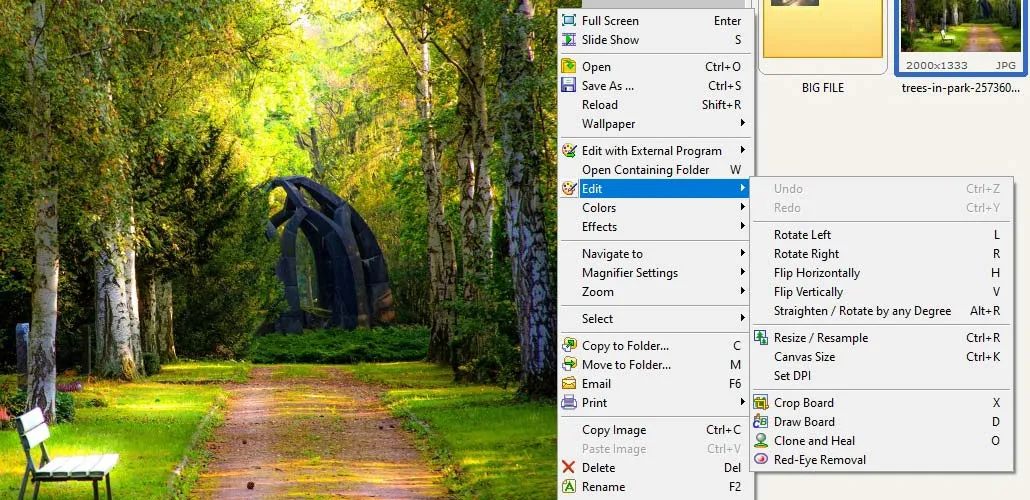Image resolution: width=1030 pixels, height=500 pixels.
Task: Expand the Magnifier Settings submenu arrow
Action: pos(742,273)
